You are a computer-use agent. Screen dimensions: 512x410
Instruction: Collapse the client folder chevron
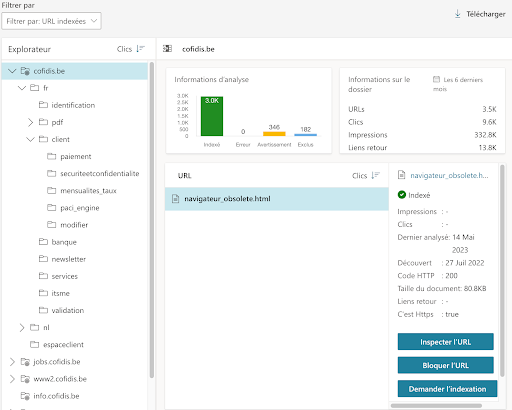(x=30, y=139)
